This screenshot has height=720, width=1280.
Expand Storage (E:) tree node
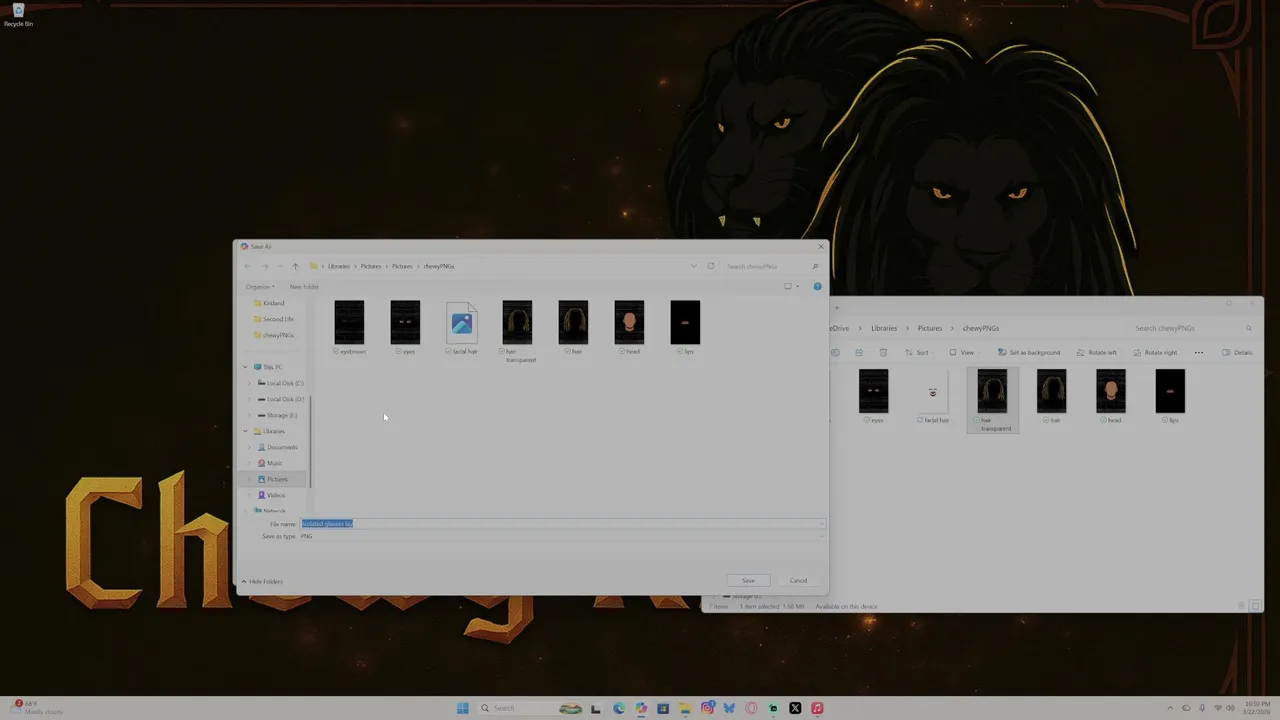[x=249, y=415]
